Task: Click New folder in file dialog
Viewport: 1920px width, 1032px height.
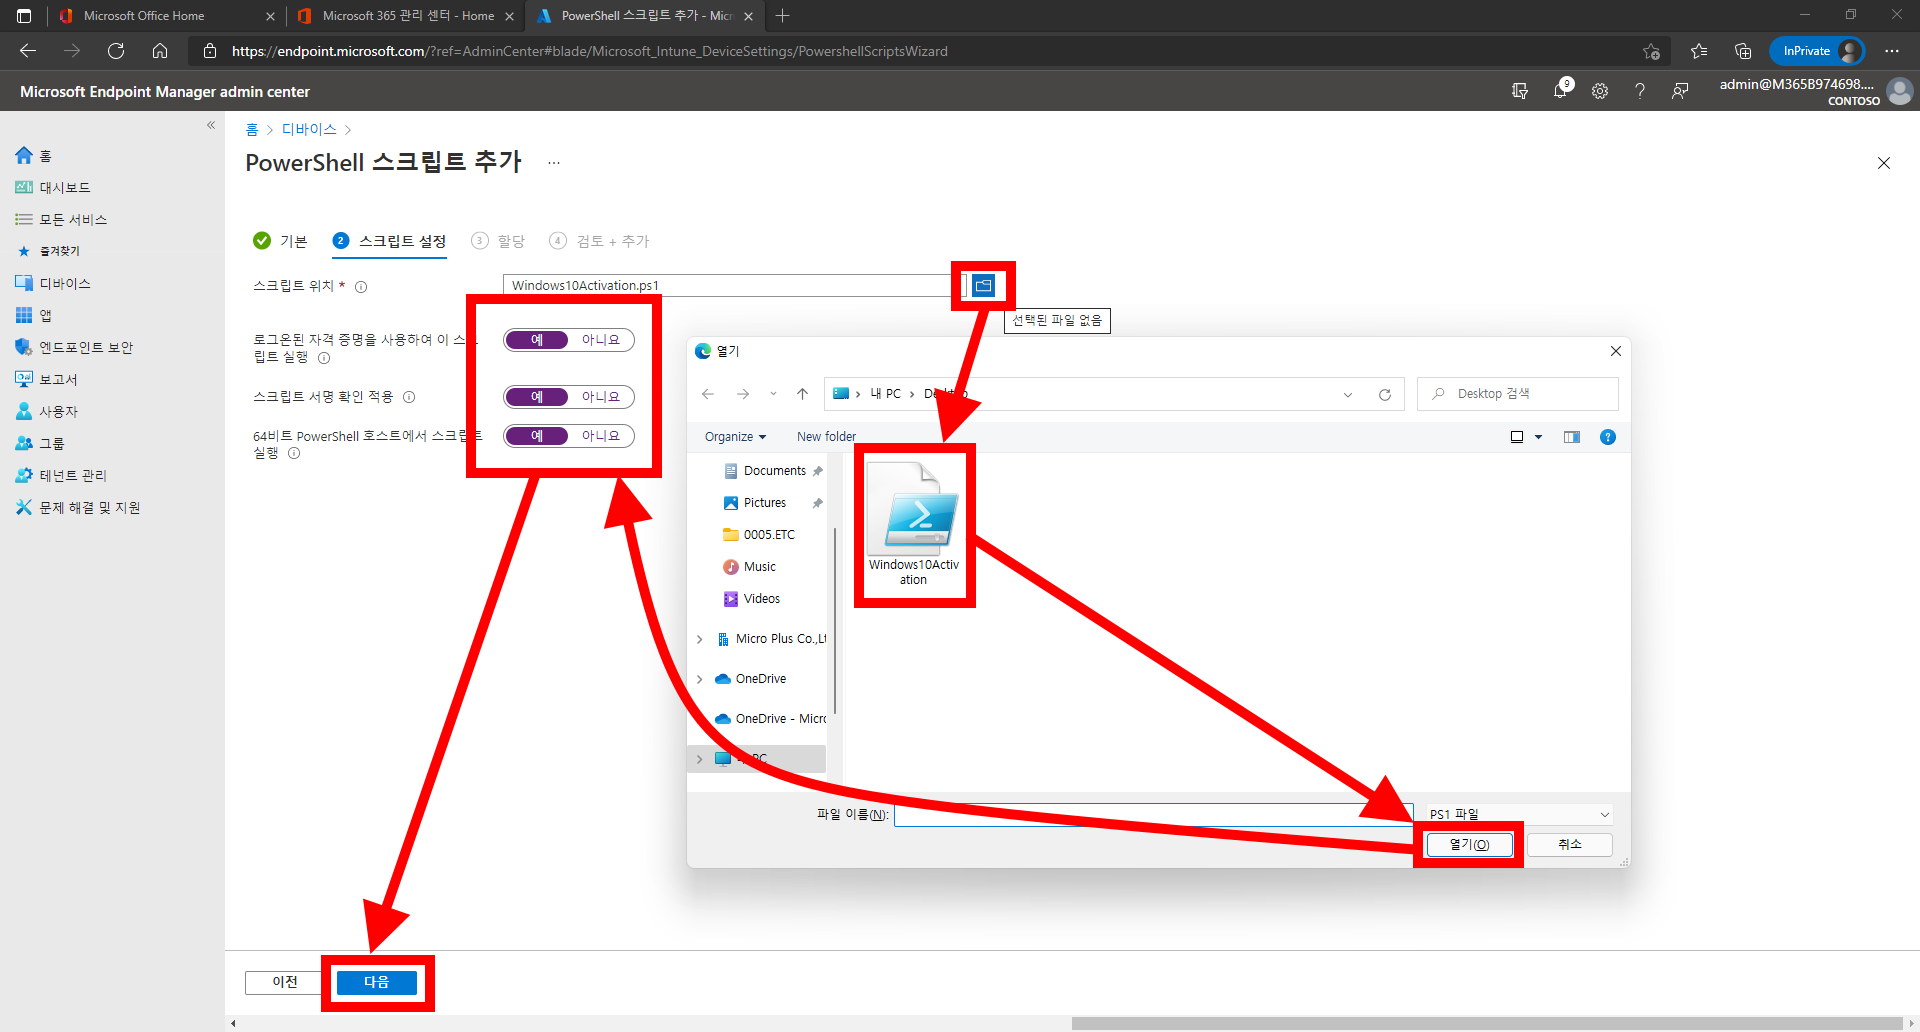Action: pyautogui.click(x=826, y=437)
